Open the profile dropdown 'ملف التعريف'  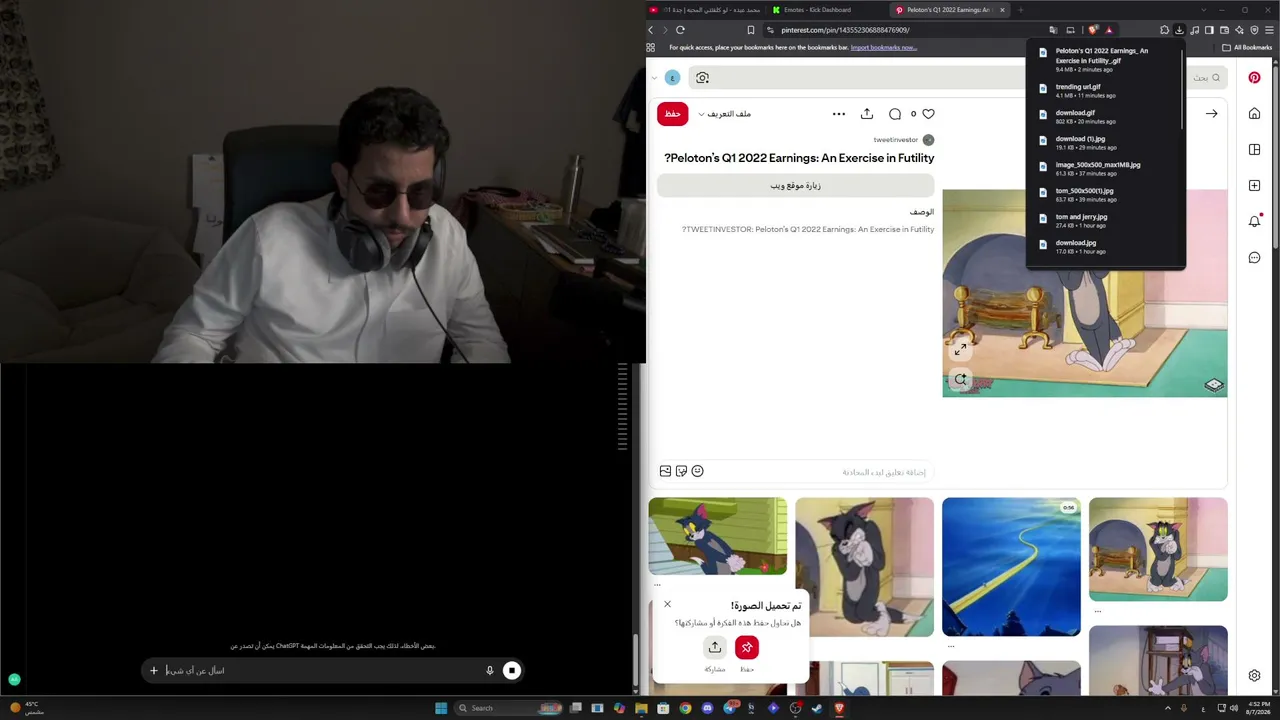724,114
